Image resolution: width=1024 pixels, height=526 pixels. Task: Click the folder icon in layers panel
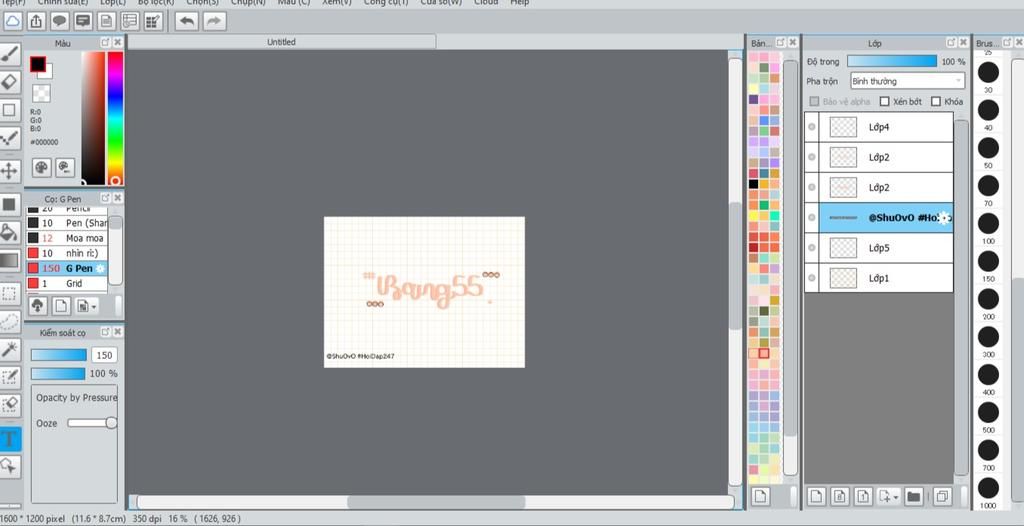[x=914, y=497]
